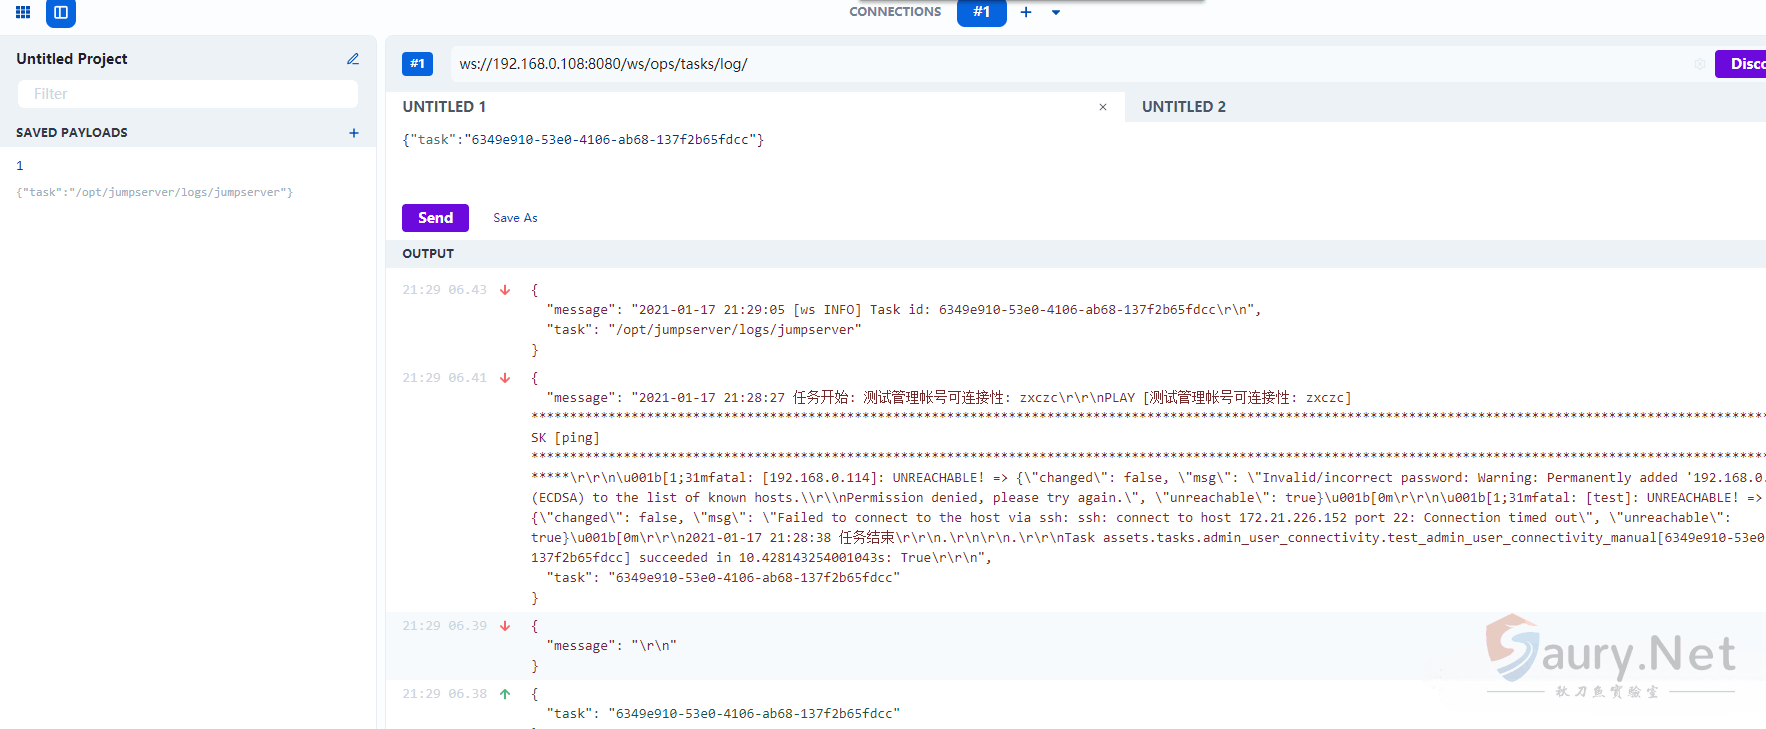
Task: Select connection #1 tab at top
Action: coord(981,12)
